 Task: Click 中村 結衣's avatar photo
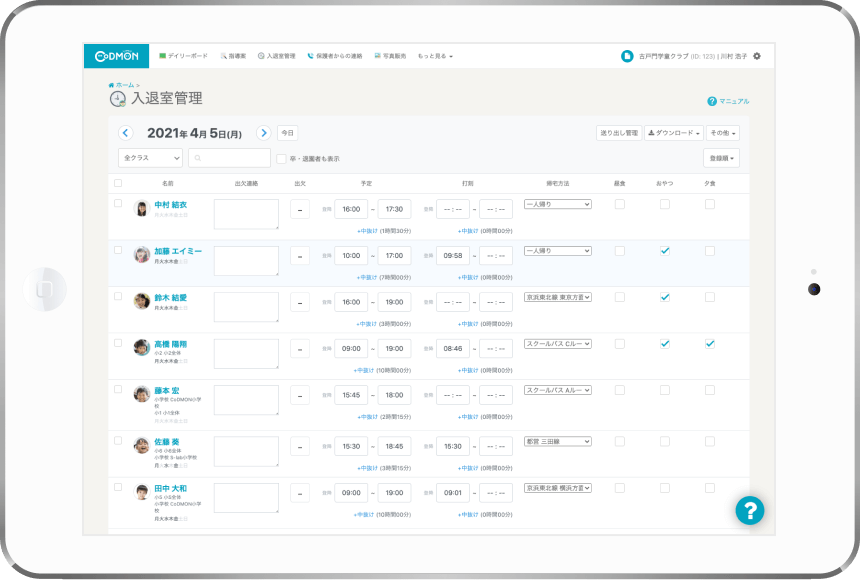(142, 208)
